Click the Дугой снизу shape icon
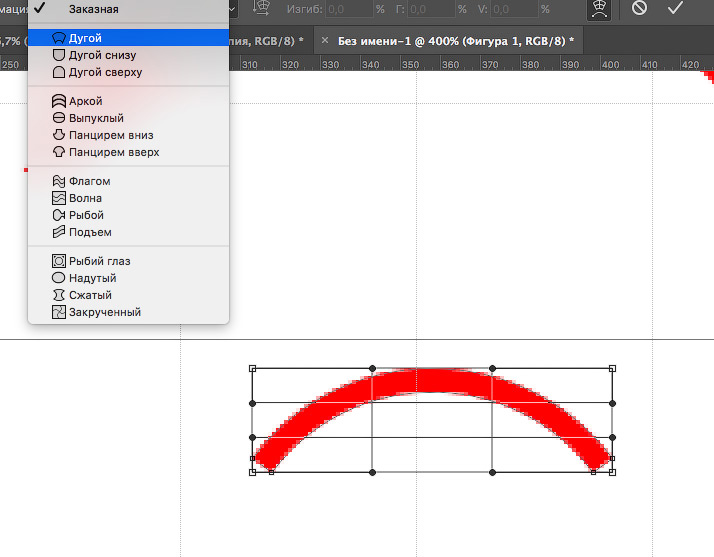 (59, 55)
